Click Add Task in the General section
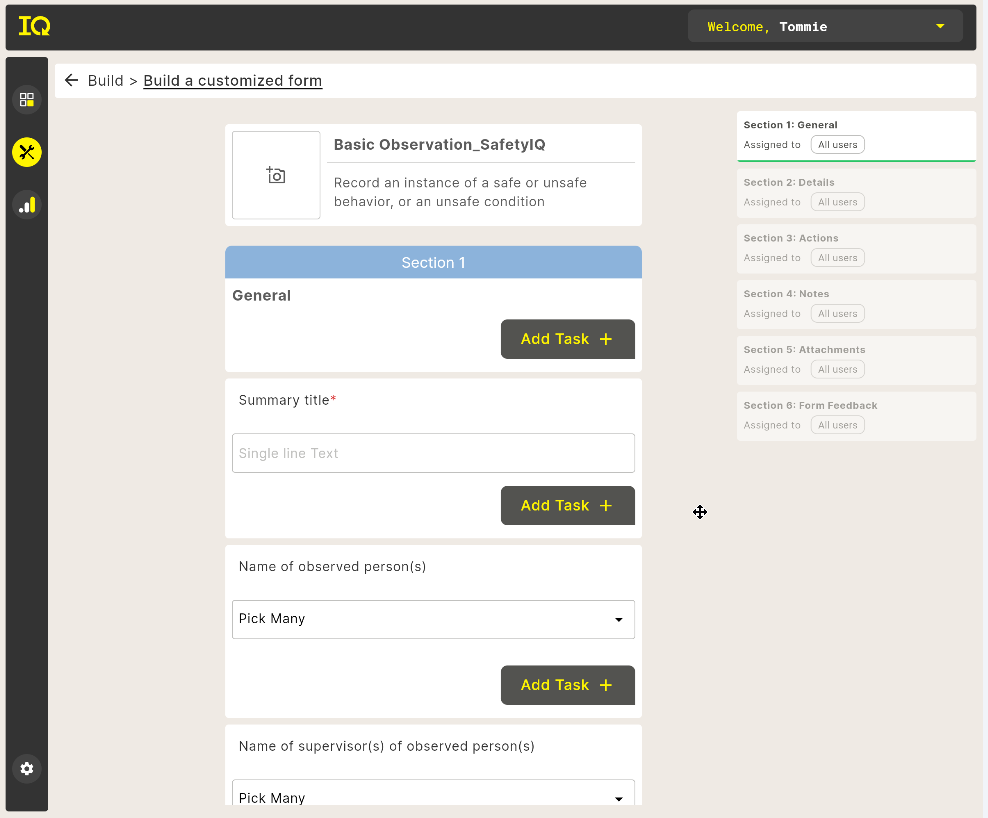 coord(567,339)
